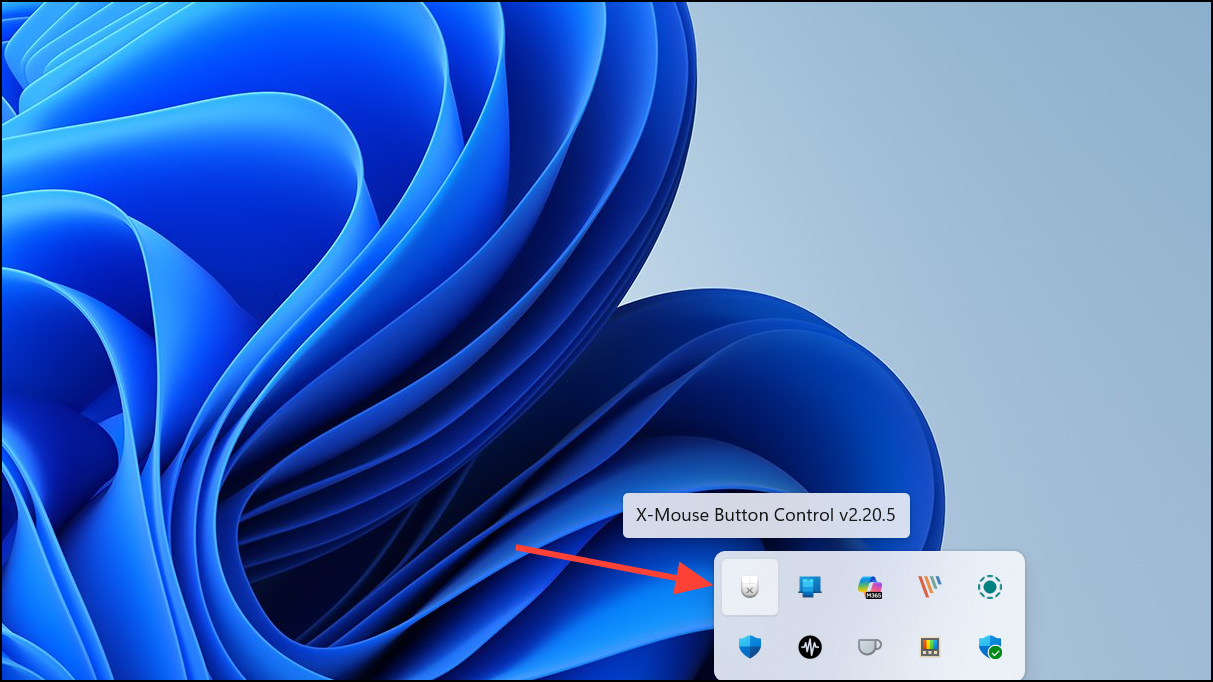
Task: Open the rainbow film-strip tray icon
Action: point(929,647)
